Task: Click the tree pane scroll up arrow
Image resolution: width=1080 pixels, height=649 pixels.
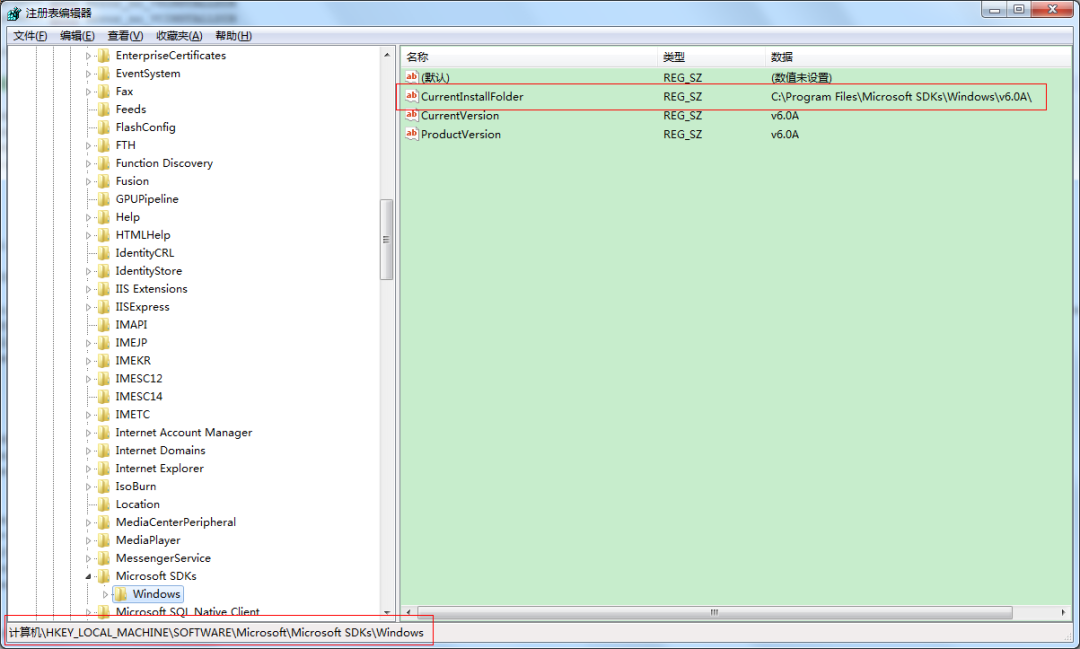Action: pyautogui.click(x=386, y=54)
